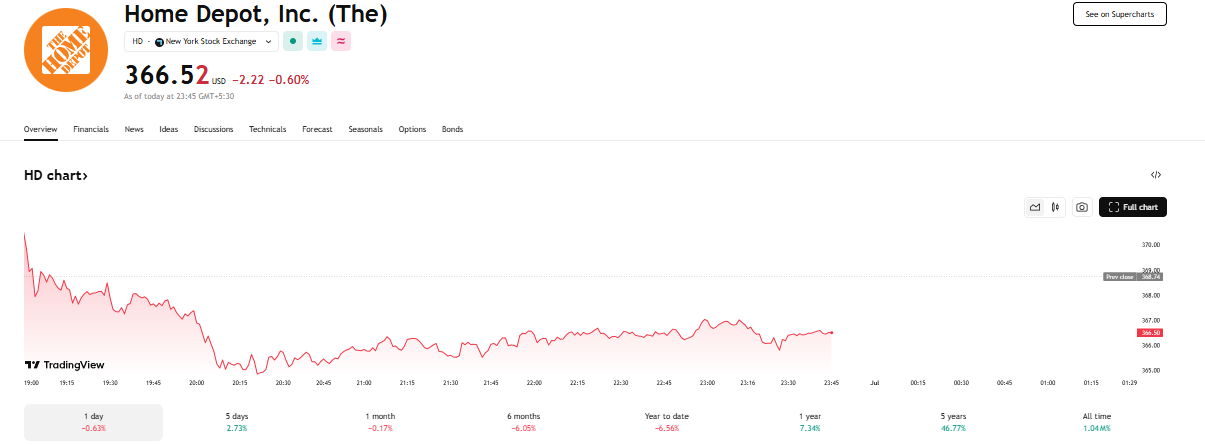Image resolution: width=1205 pixels, height=446 pixels.
Task: Click the end point of the price line
Action: tap(832, 332)
